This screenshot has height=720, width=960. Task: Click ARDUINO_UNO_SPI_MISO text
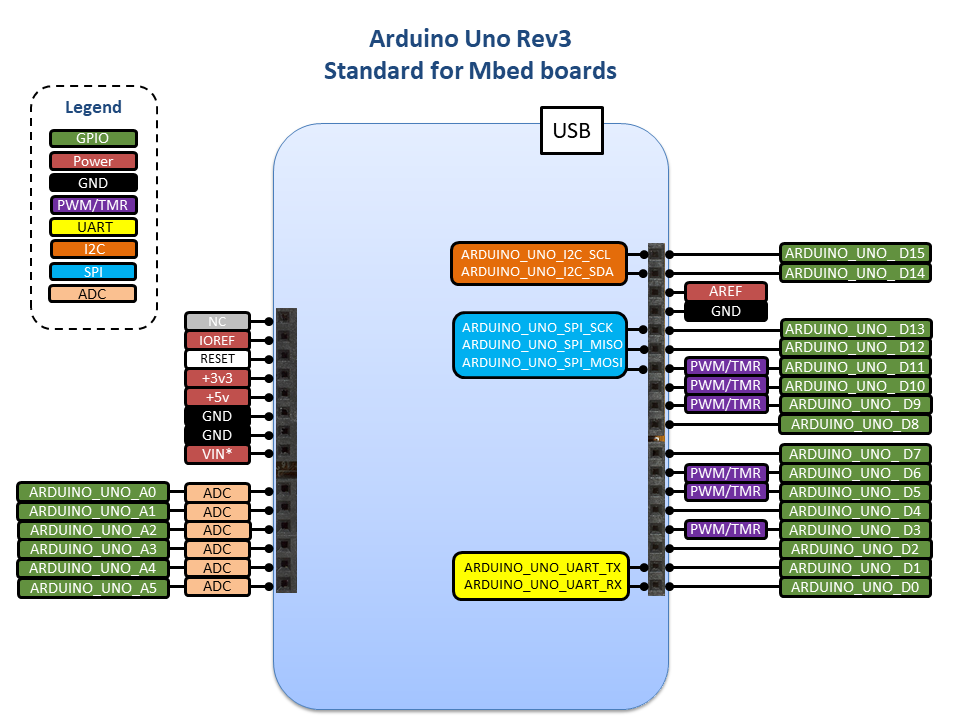pos(542,345)
